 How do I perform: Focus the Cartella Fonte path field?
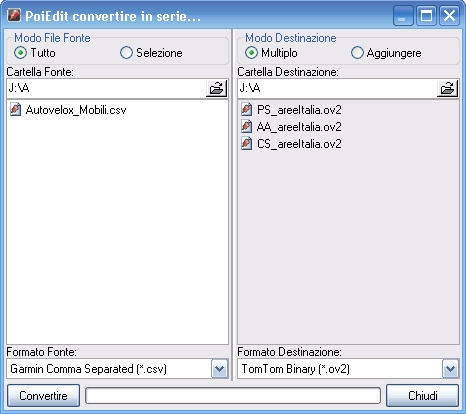(x=106, y=88)
